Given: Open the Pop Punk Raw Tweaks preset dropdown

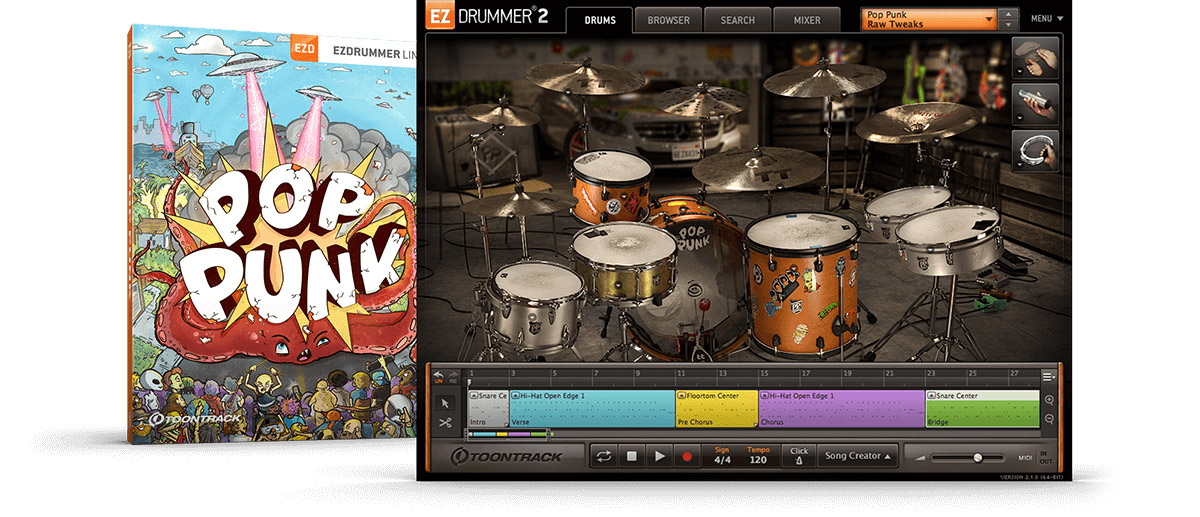Looking at the screenshot, I should (x=929, y=19).
